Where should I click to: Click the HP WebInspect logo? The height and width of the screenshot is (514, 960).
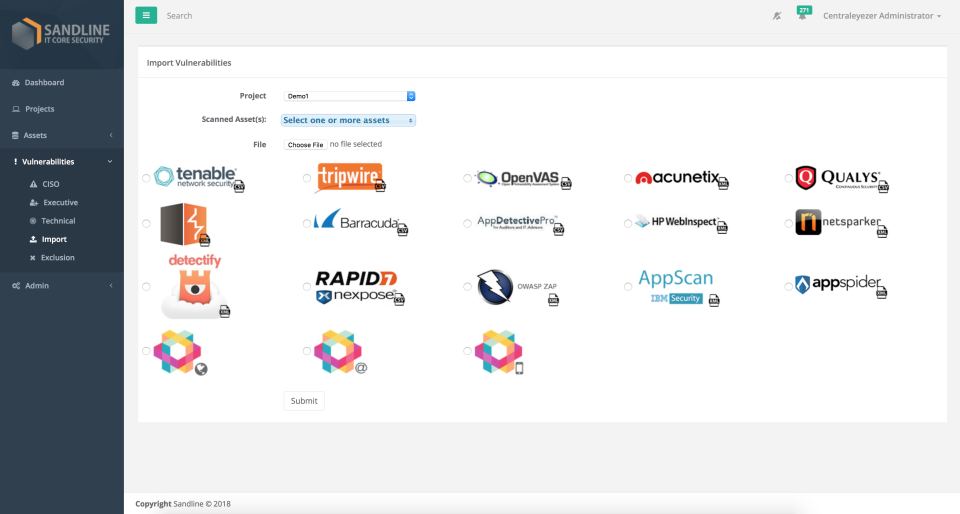click(681, 223)
